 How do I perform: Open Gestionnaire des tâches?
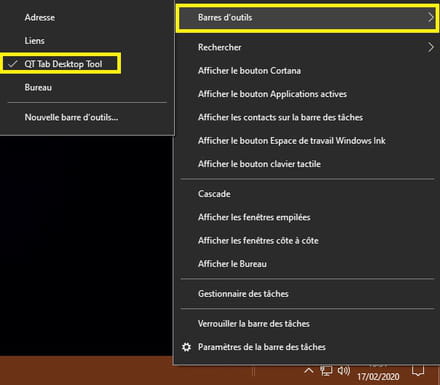coord(307,294)
